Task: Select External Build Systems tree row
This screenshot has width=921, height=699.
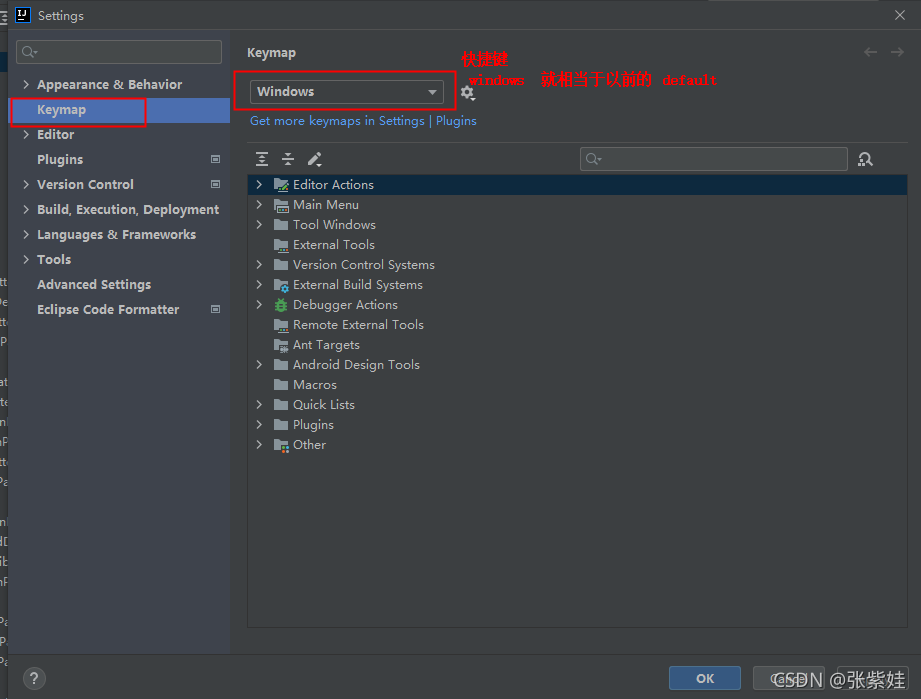Action: (577, 285)
